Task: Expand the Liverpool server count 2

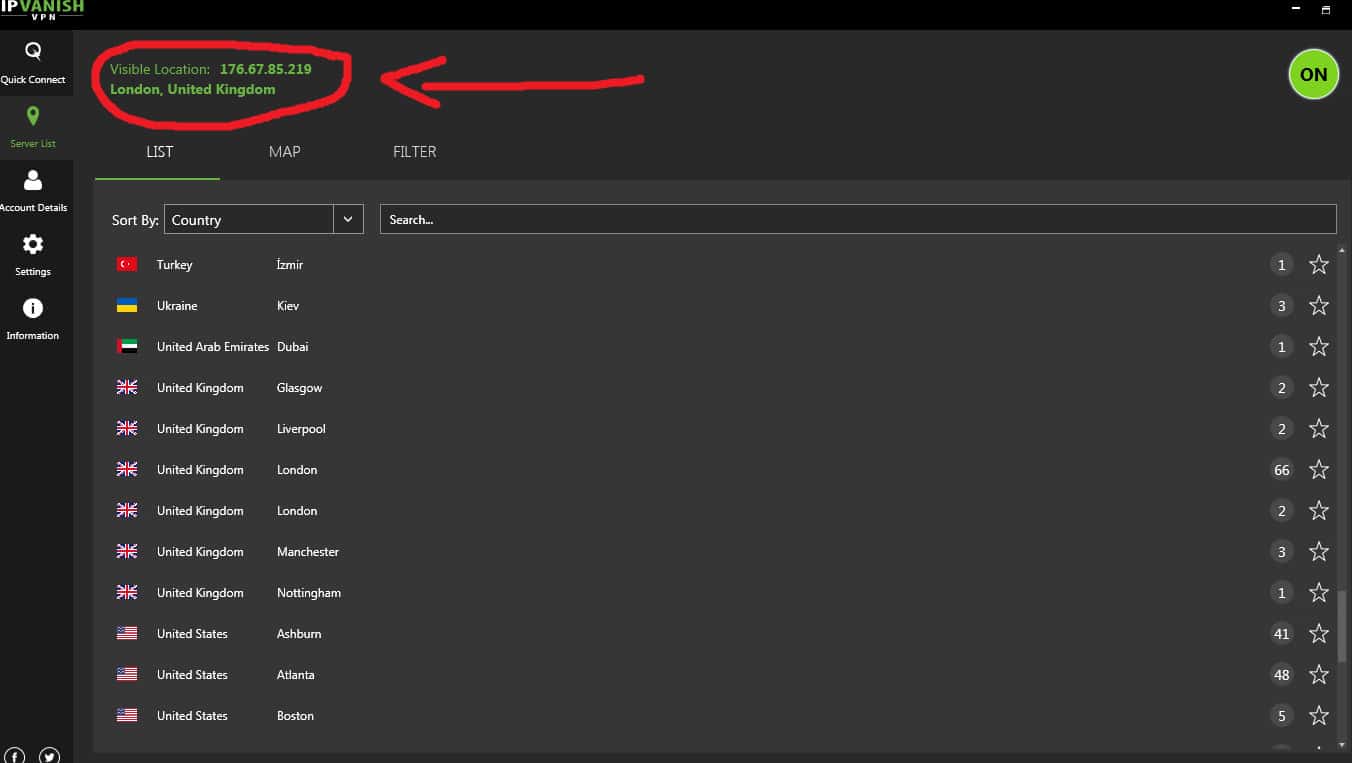Action: click(x=1281, y=429)
